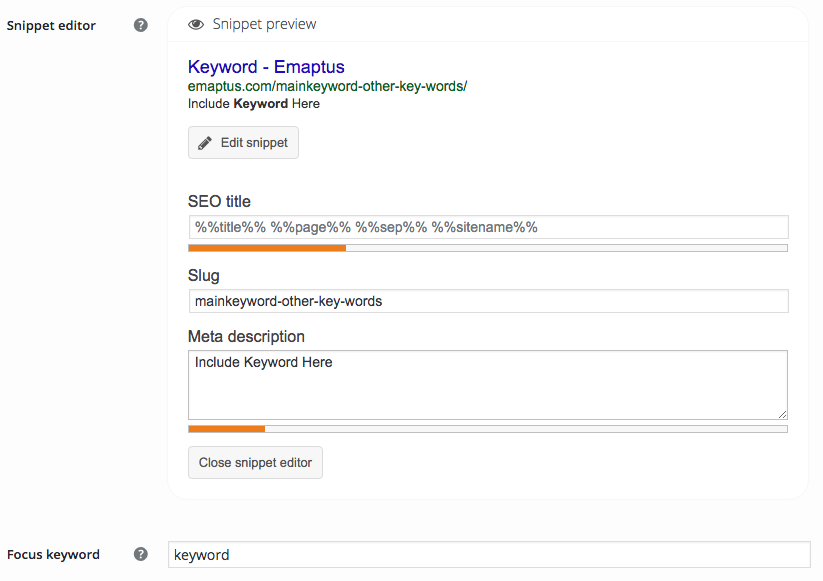Click into the Slug text field
Screen dimensions: 823x581
coord(488,301)
